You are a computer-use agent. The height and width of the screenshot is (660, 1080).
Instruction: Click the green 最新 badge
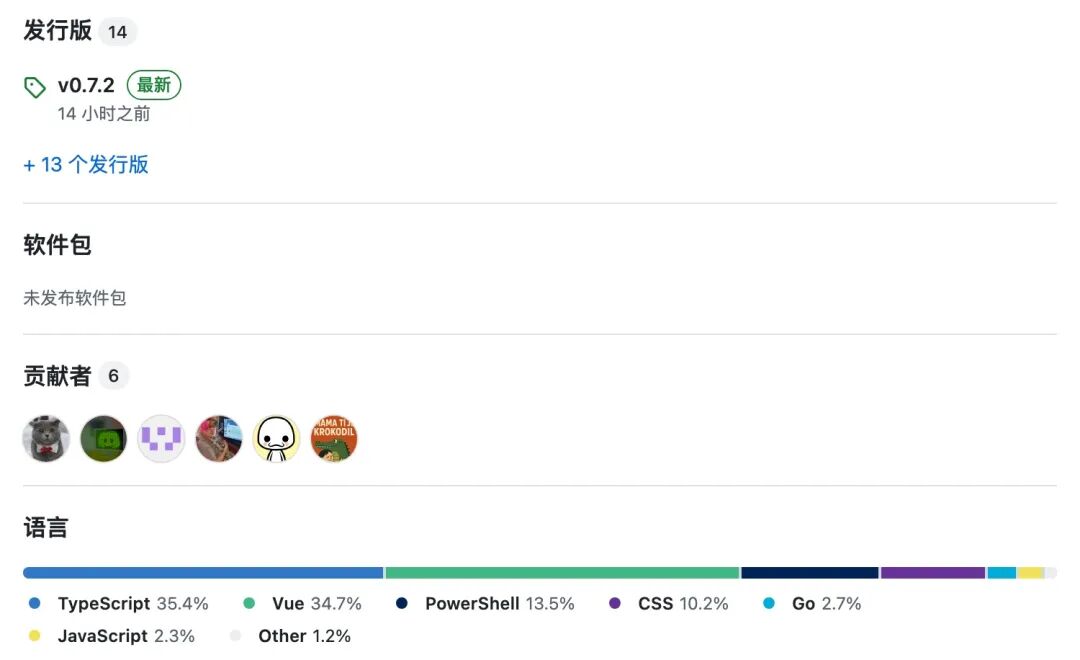pyautogui.click(x=154, y=86)
